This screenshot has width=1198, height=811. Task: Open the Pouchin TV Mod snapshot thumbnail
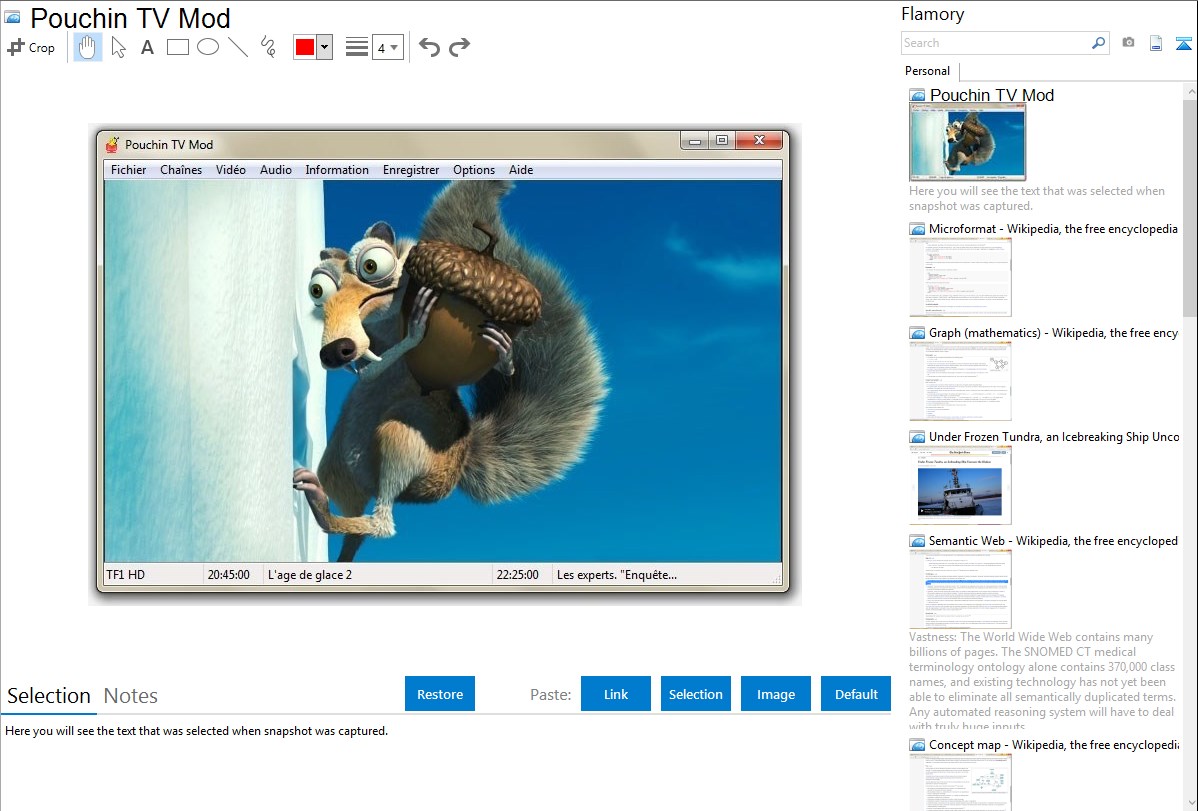point(966,143)
